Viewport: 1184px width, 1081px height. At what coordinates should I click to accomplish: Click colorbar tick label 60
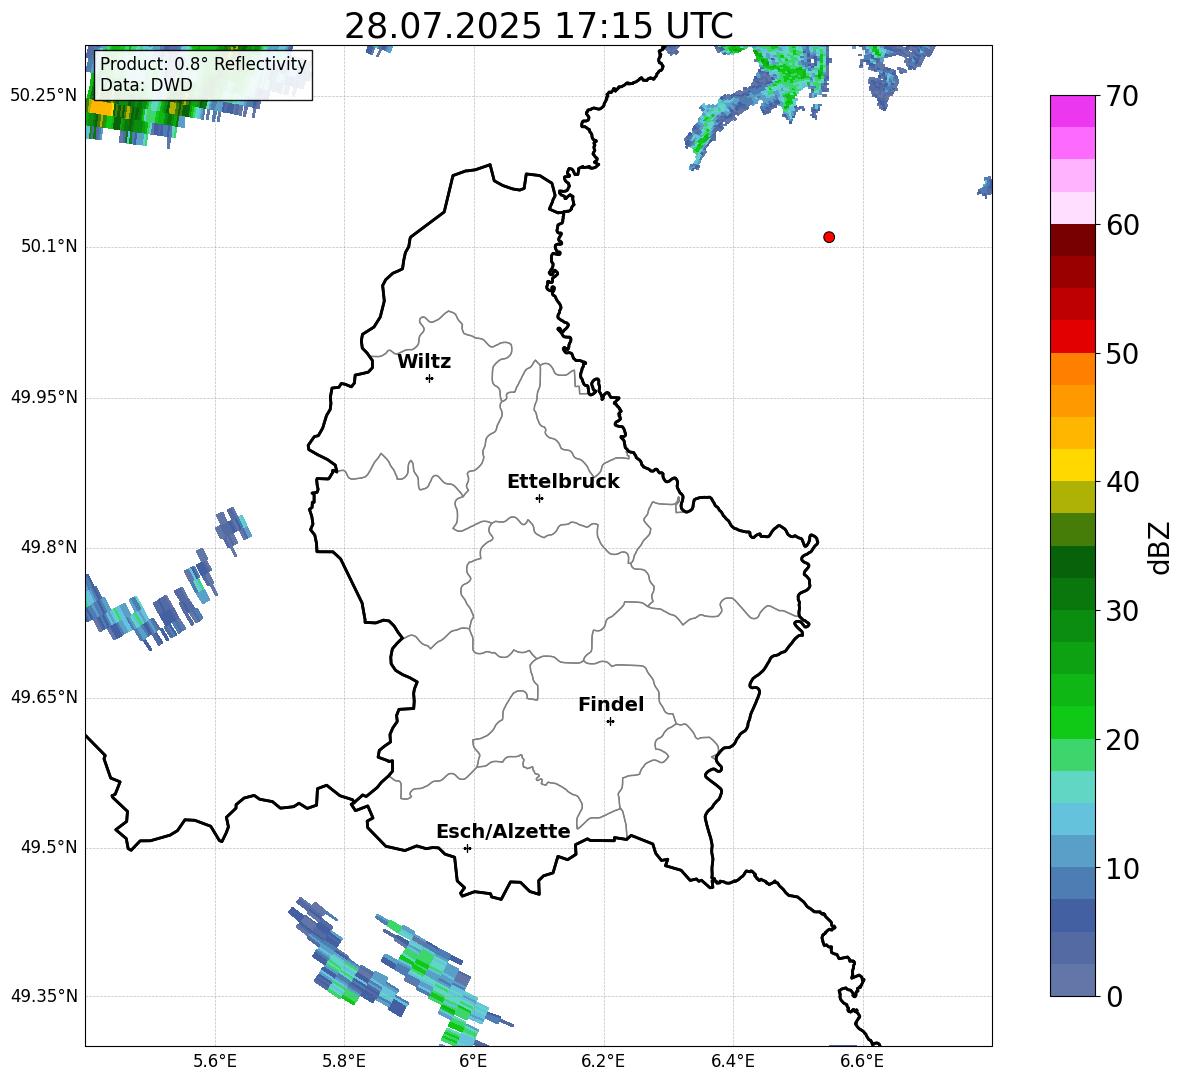pyautogui.click(x=1123, y=225)
